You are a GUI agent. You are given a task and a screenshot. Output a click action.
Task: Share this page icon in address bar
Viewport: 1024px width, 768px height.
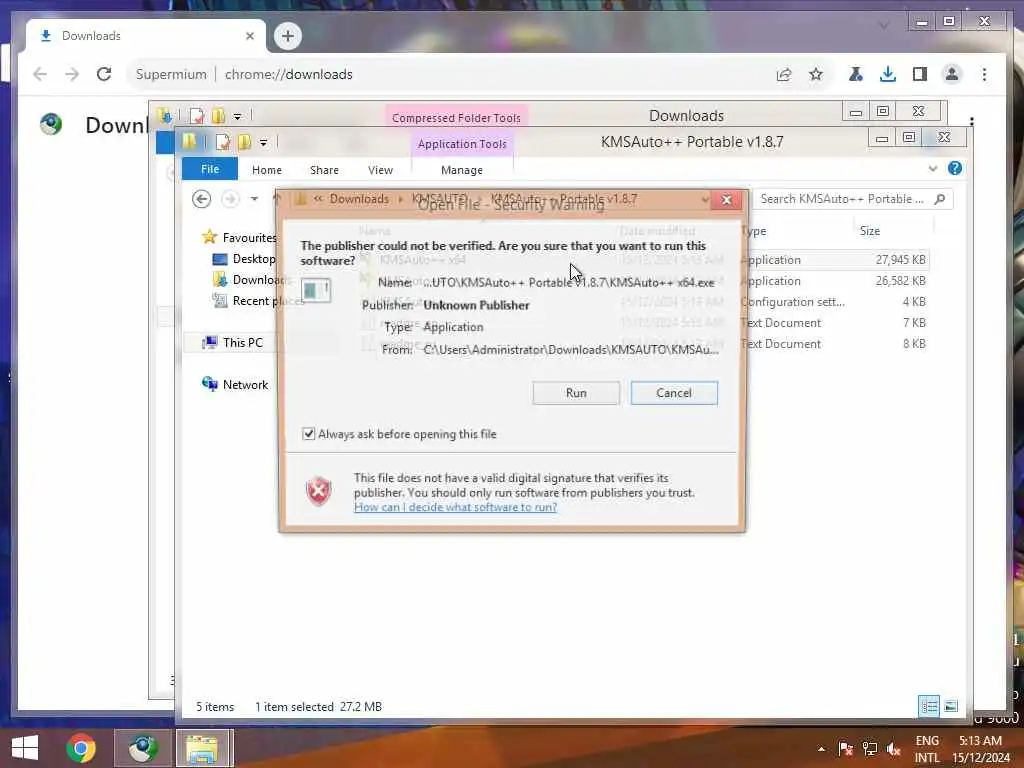click(784, 74)
